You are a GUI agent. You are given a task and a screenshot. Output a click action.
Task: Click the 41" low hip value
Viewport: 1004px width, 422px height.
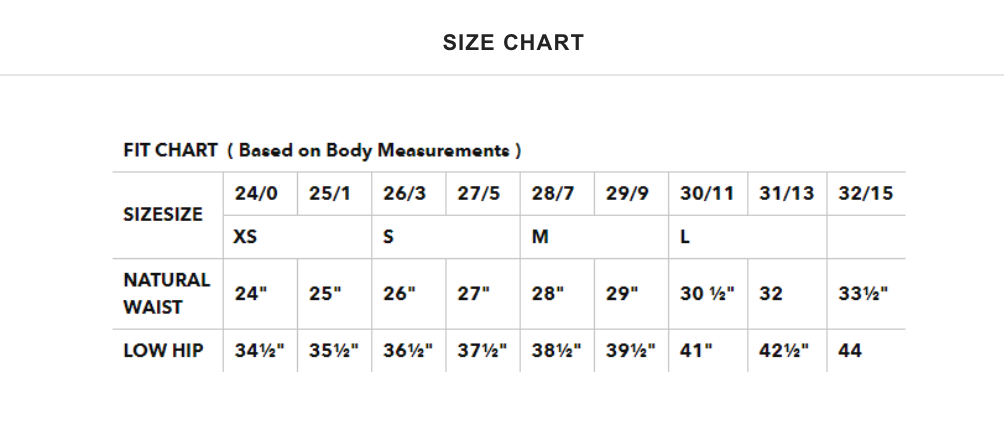tap(696, 350)
